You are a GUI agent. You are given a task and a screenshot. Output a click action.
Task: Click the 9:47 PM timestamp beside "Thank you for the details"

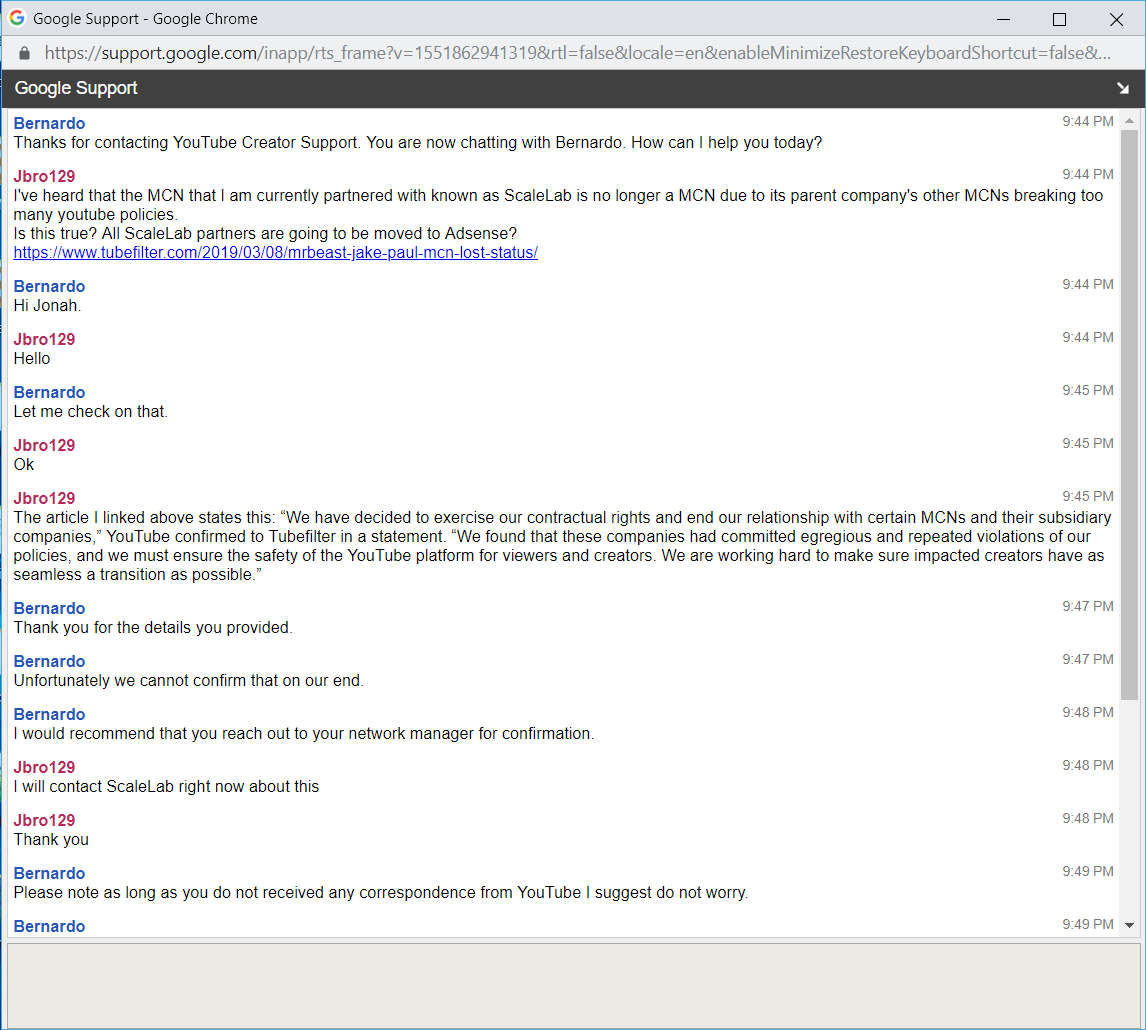(x=1088, y=607)
